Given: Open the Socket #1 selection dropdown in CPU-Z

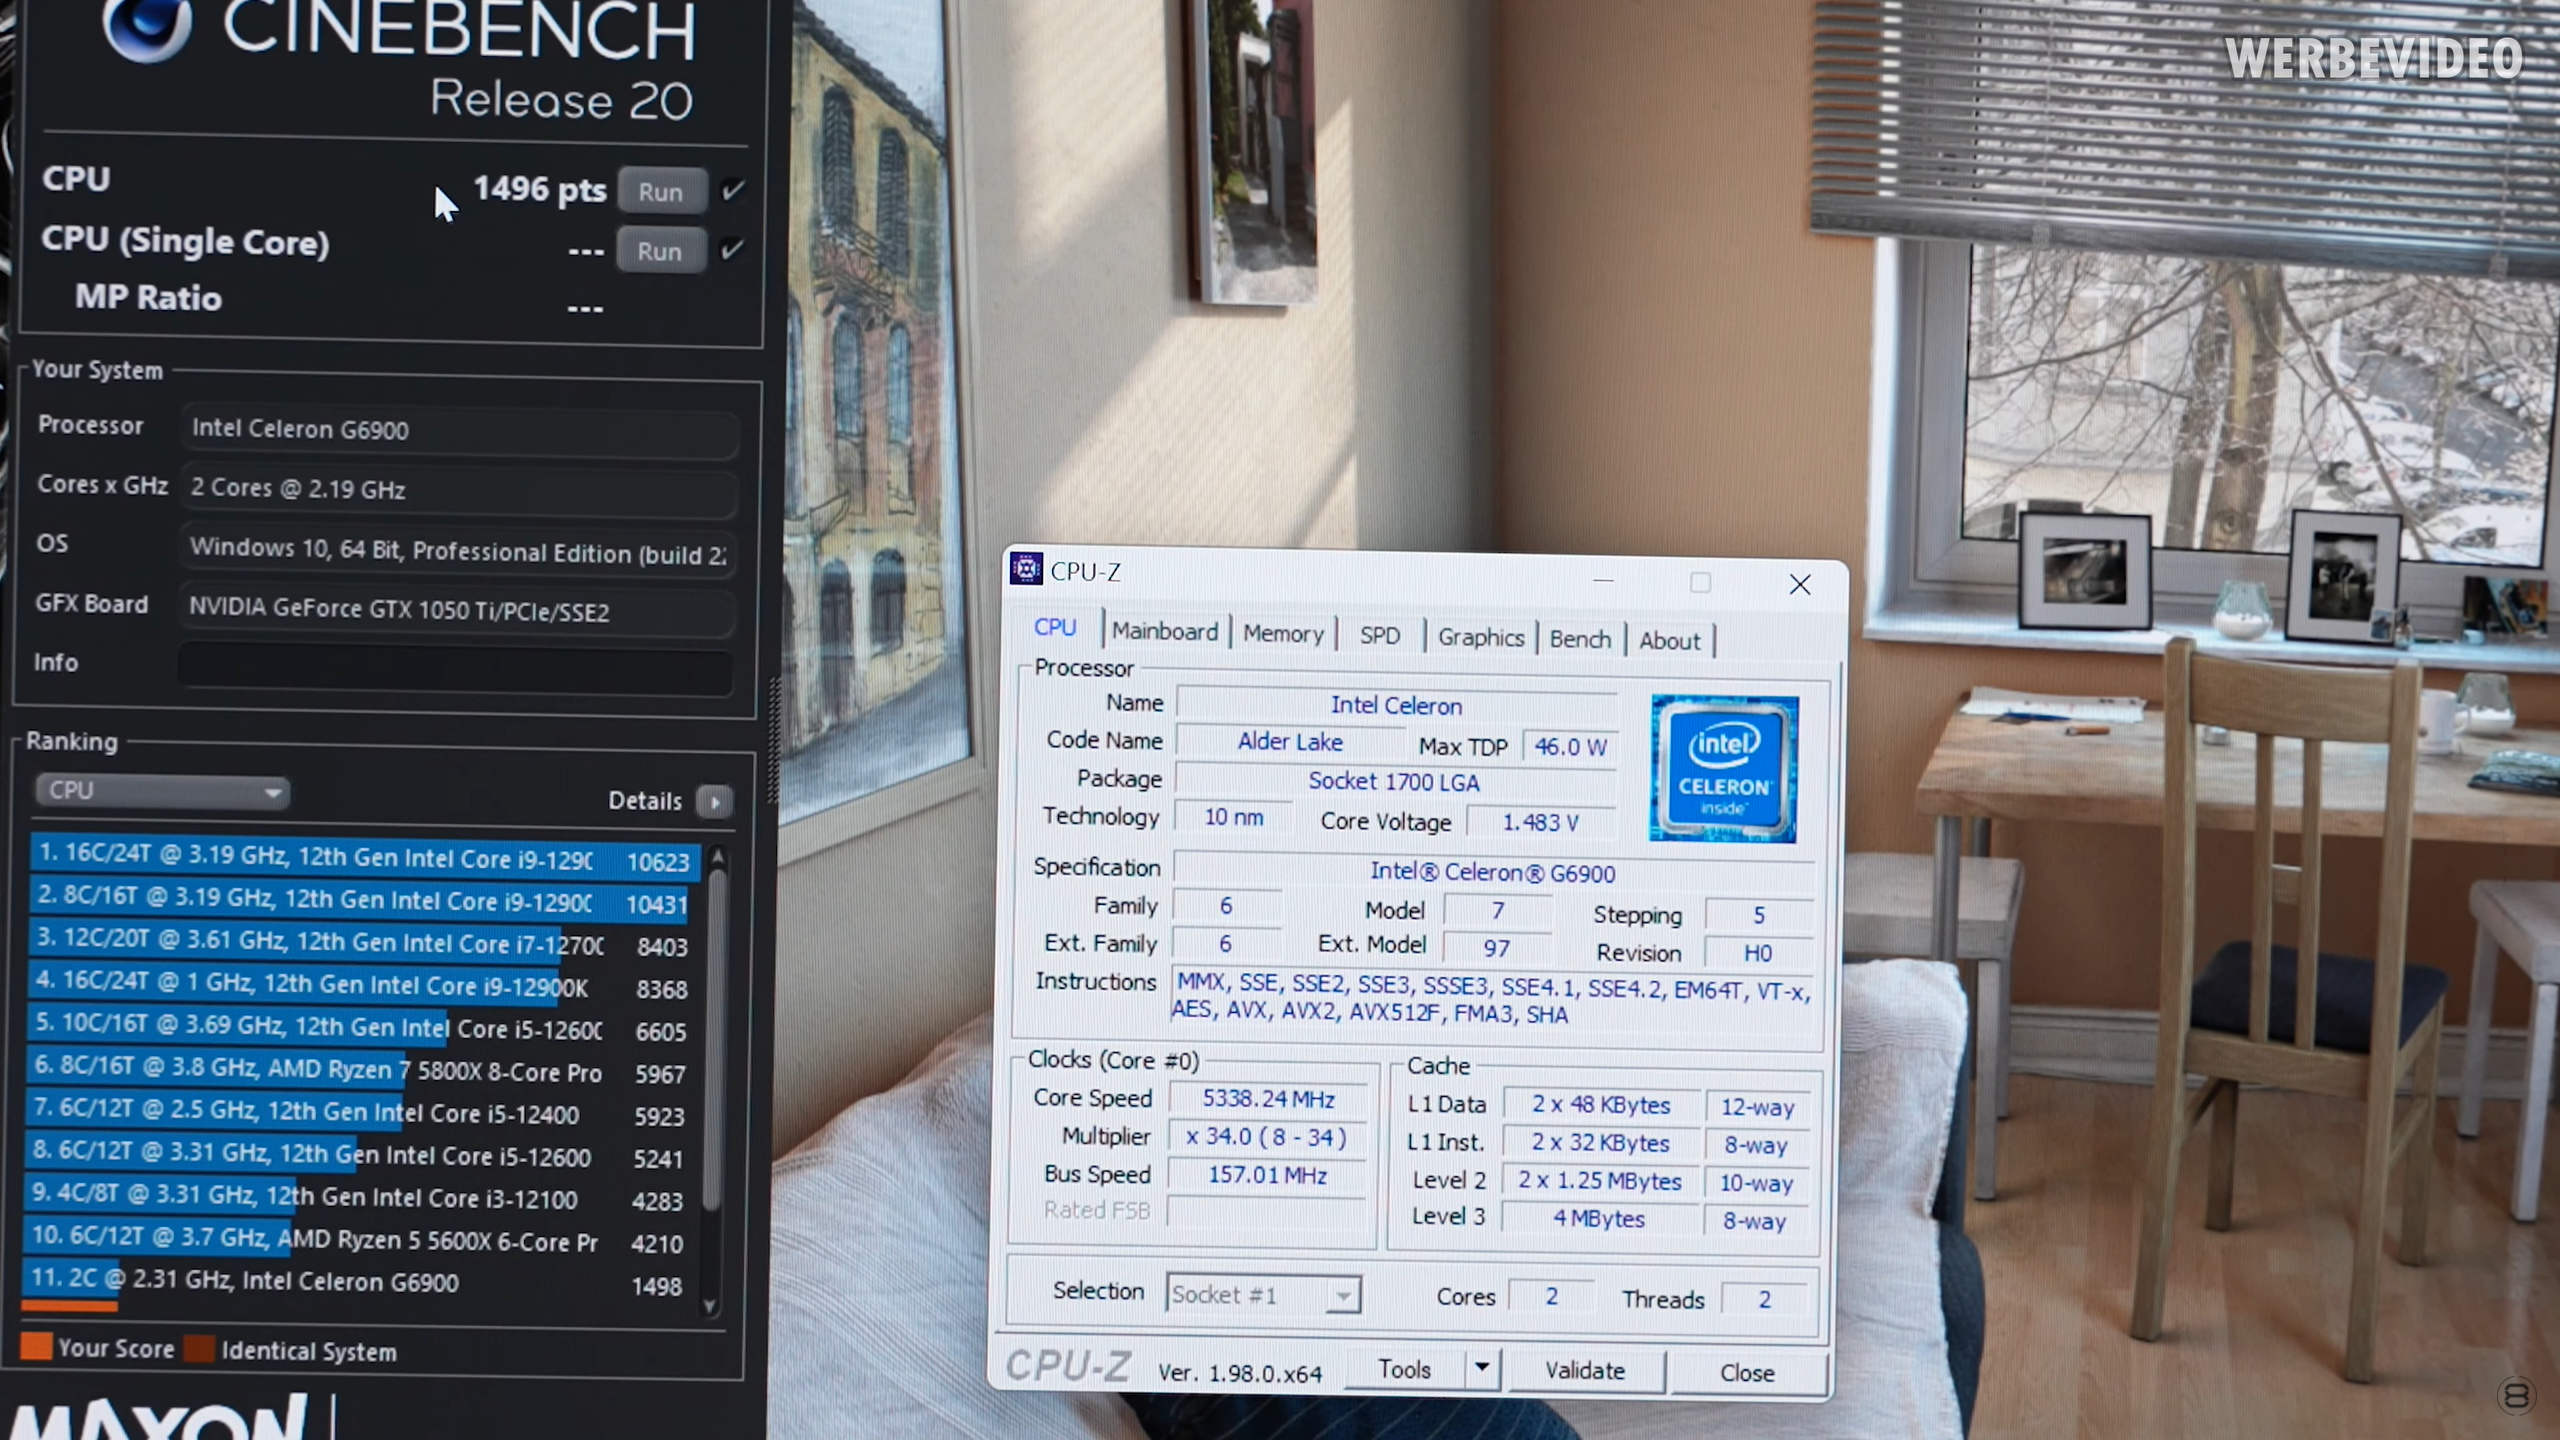Looking at the screenshot, I should pos(1263,1294).
